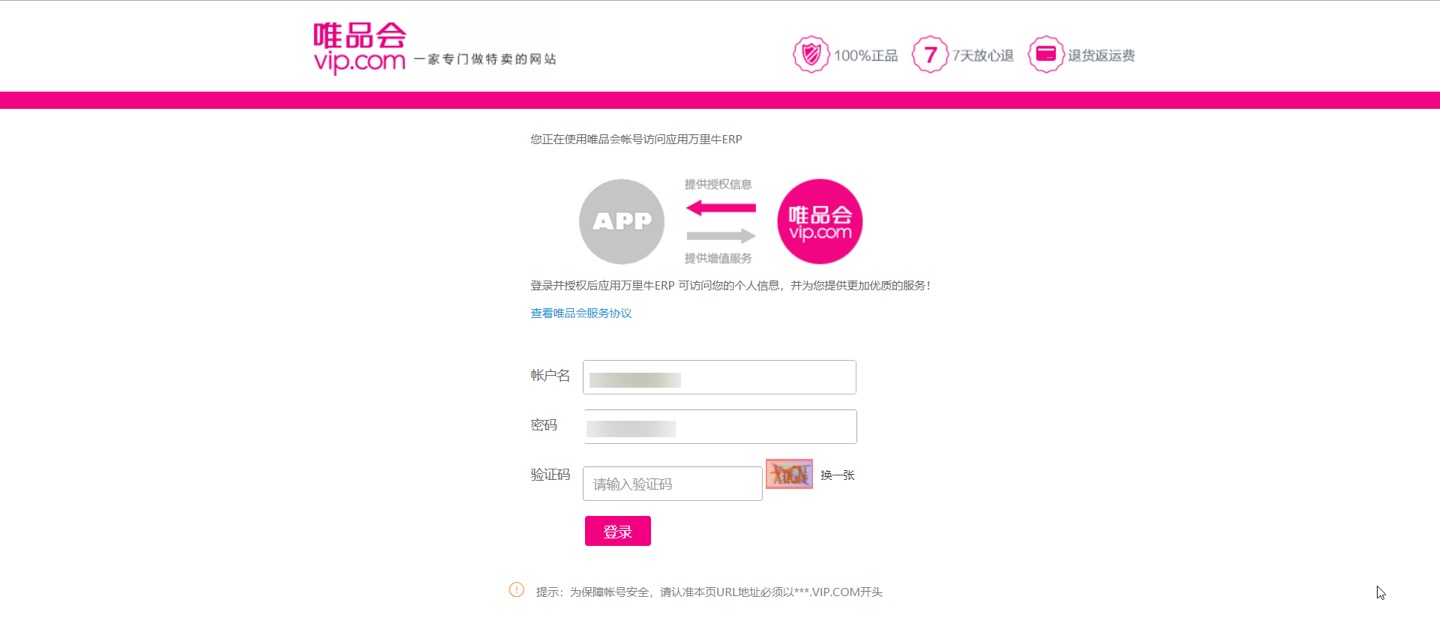
Task: Click the 唯品会 vip.com logo
Action: point(360,47)
